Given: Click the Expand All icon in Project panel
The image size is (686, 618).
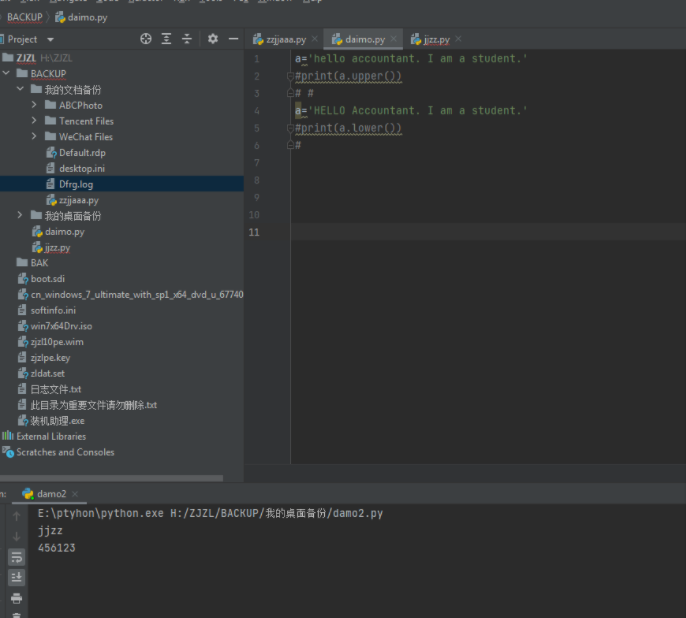Looking at the screenshot, I should click(166, 39).
